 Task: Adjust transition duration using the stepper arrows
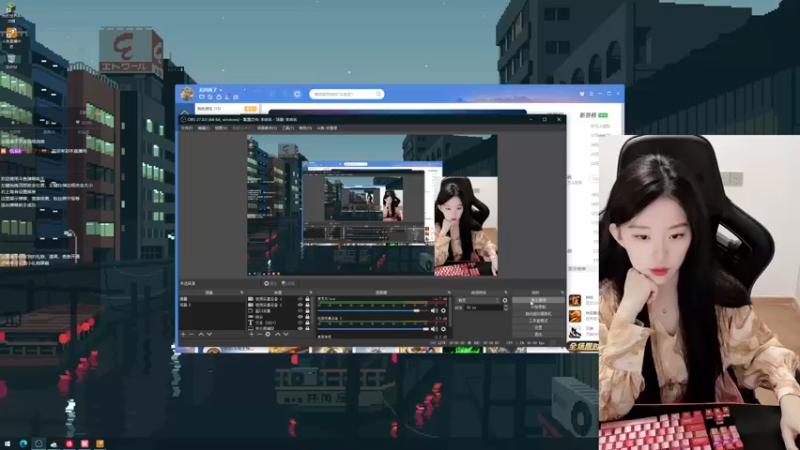pyautogui.click(x=506, y=308)
